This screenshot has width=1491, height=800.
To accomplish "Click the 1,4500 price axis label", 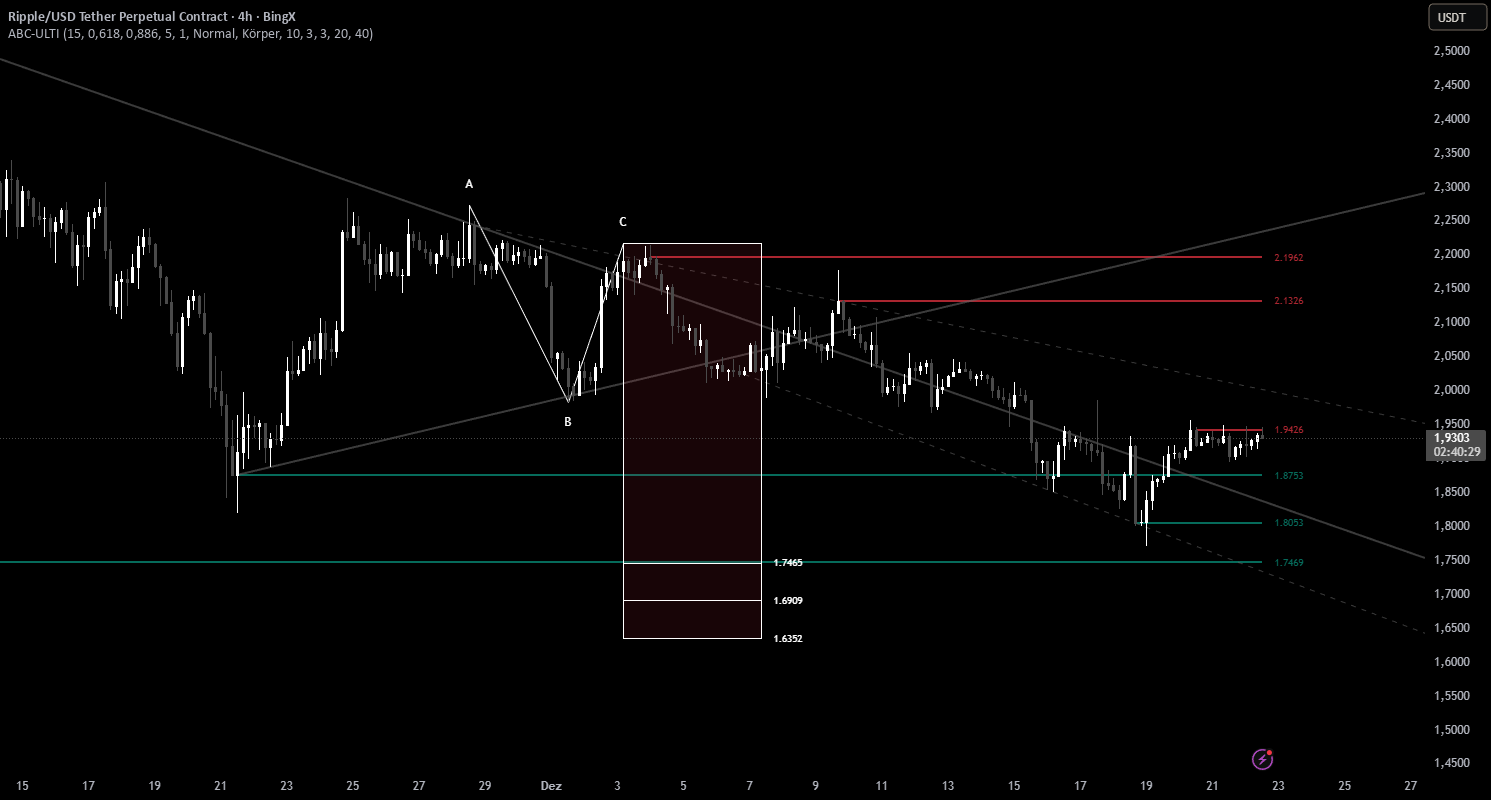I will coord(1451,764).
